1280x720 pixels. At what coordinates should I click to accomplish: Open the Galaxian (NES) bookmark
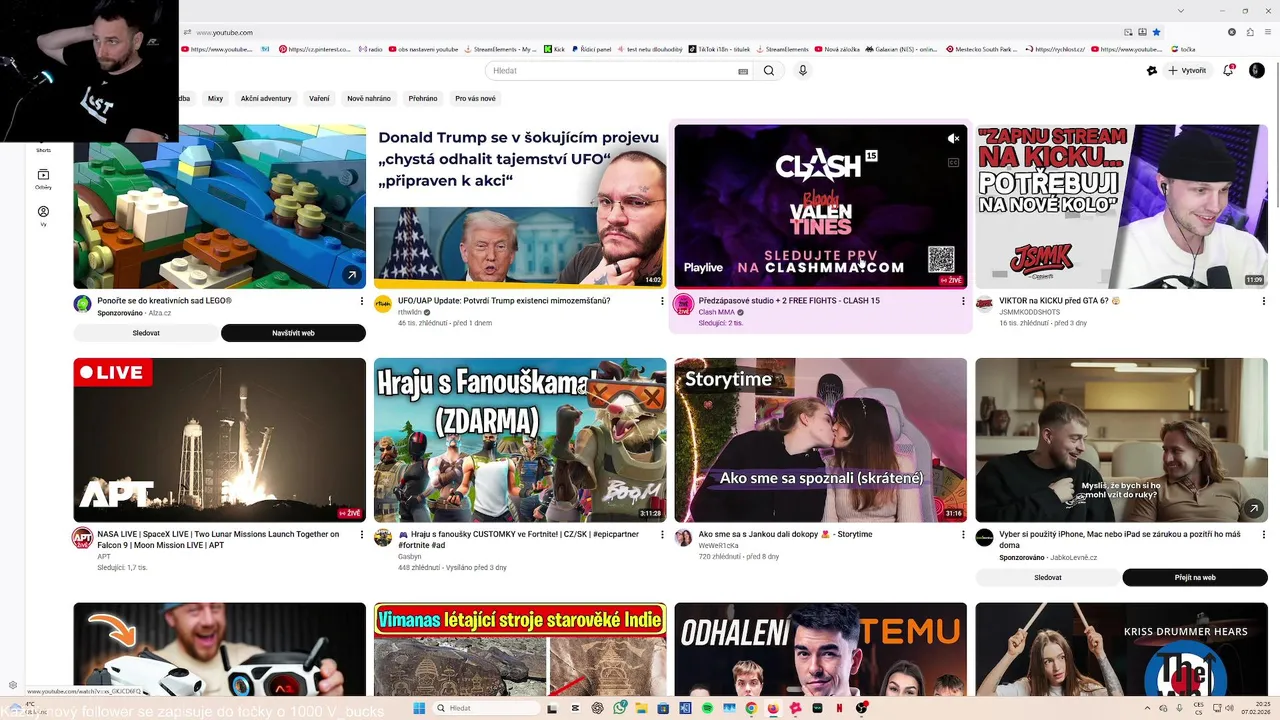902,49
